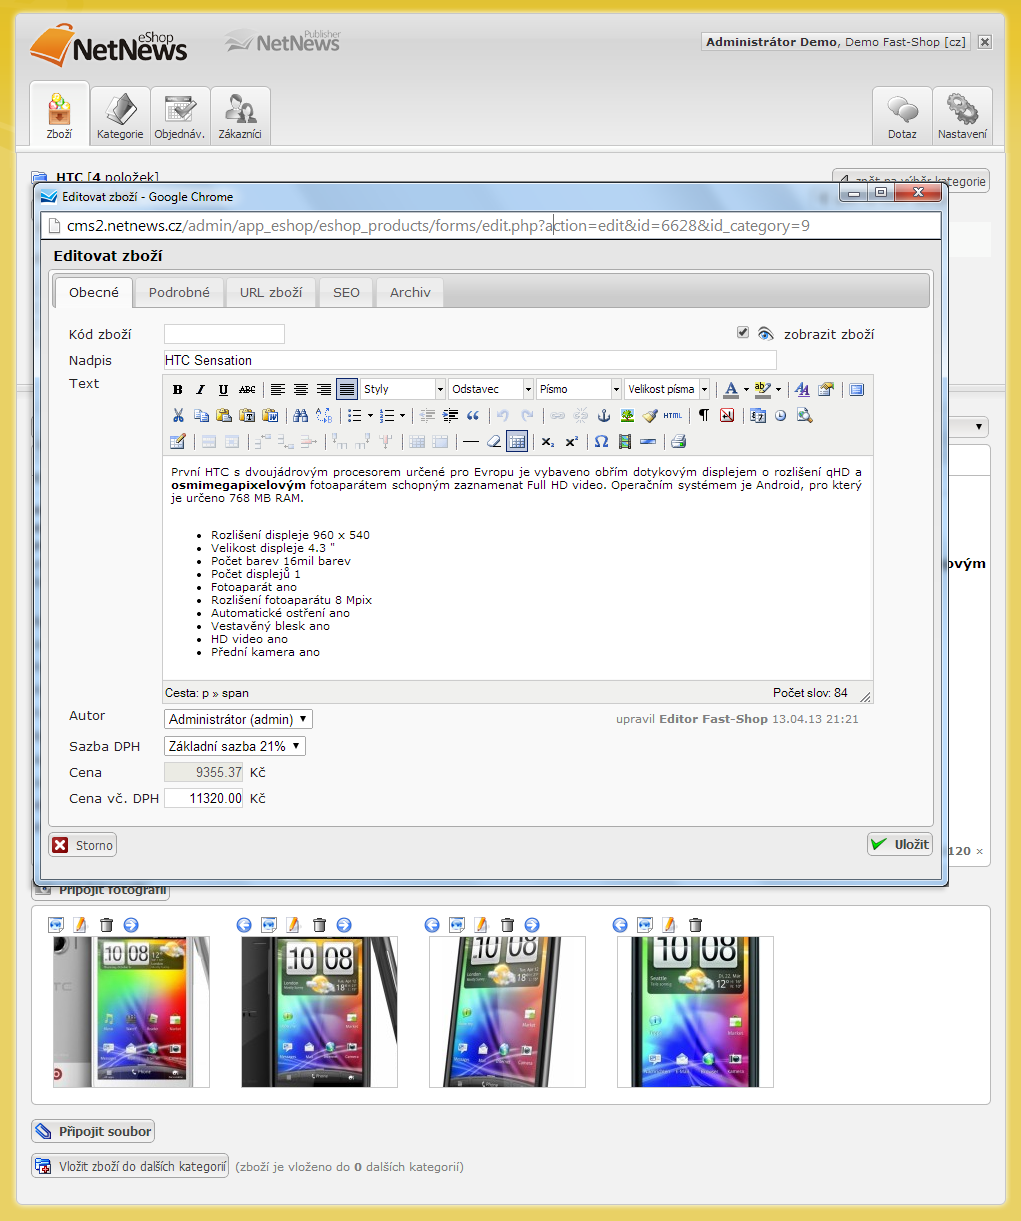The image size is (1021, 1221).
Task: Edit the second photo with pencil icon
Action: pyautogui.click(x=293, y=925)
